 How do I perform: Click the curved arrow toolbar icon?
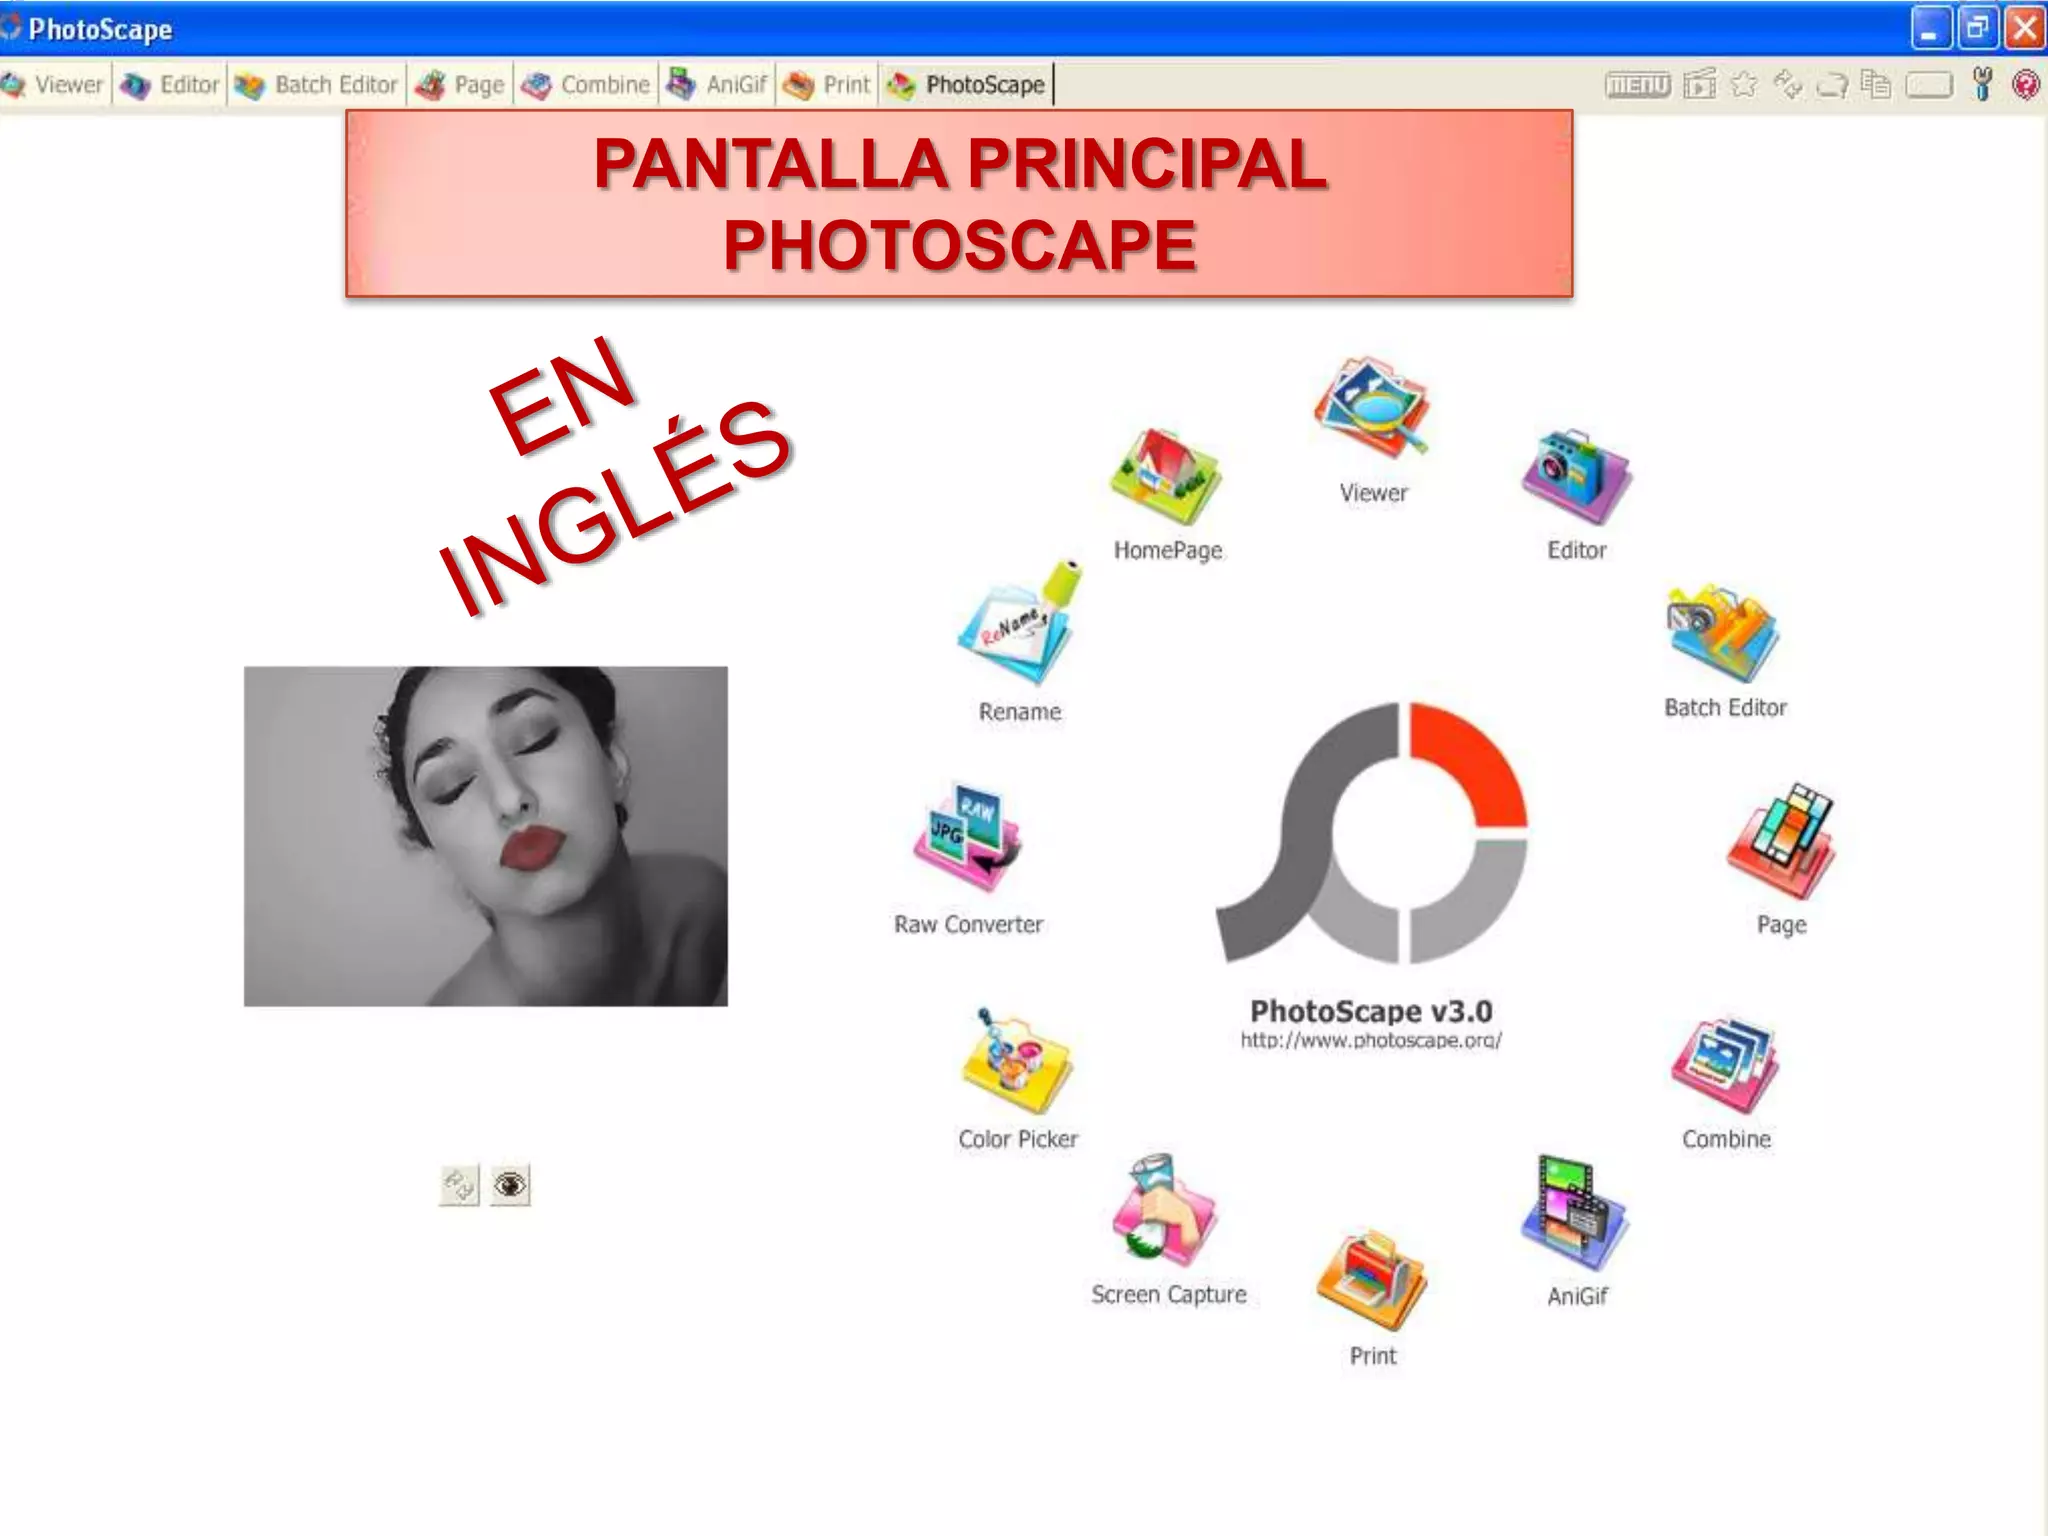click(1832, 86)
